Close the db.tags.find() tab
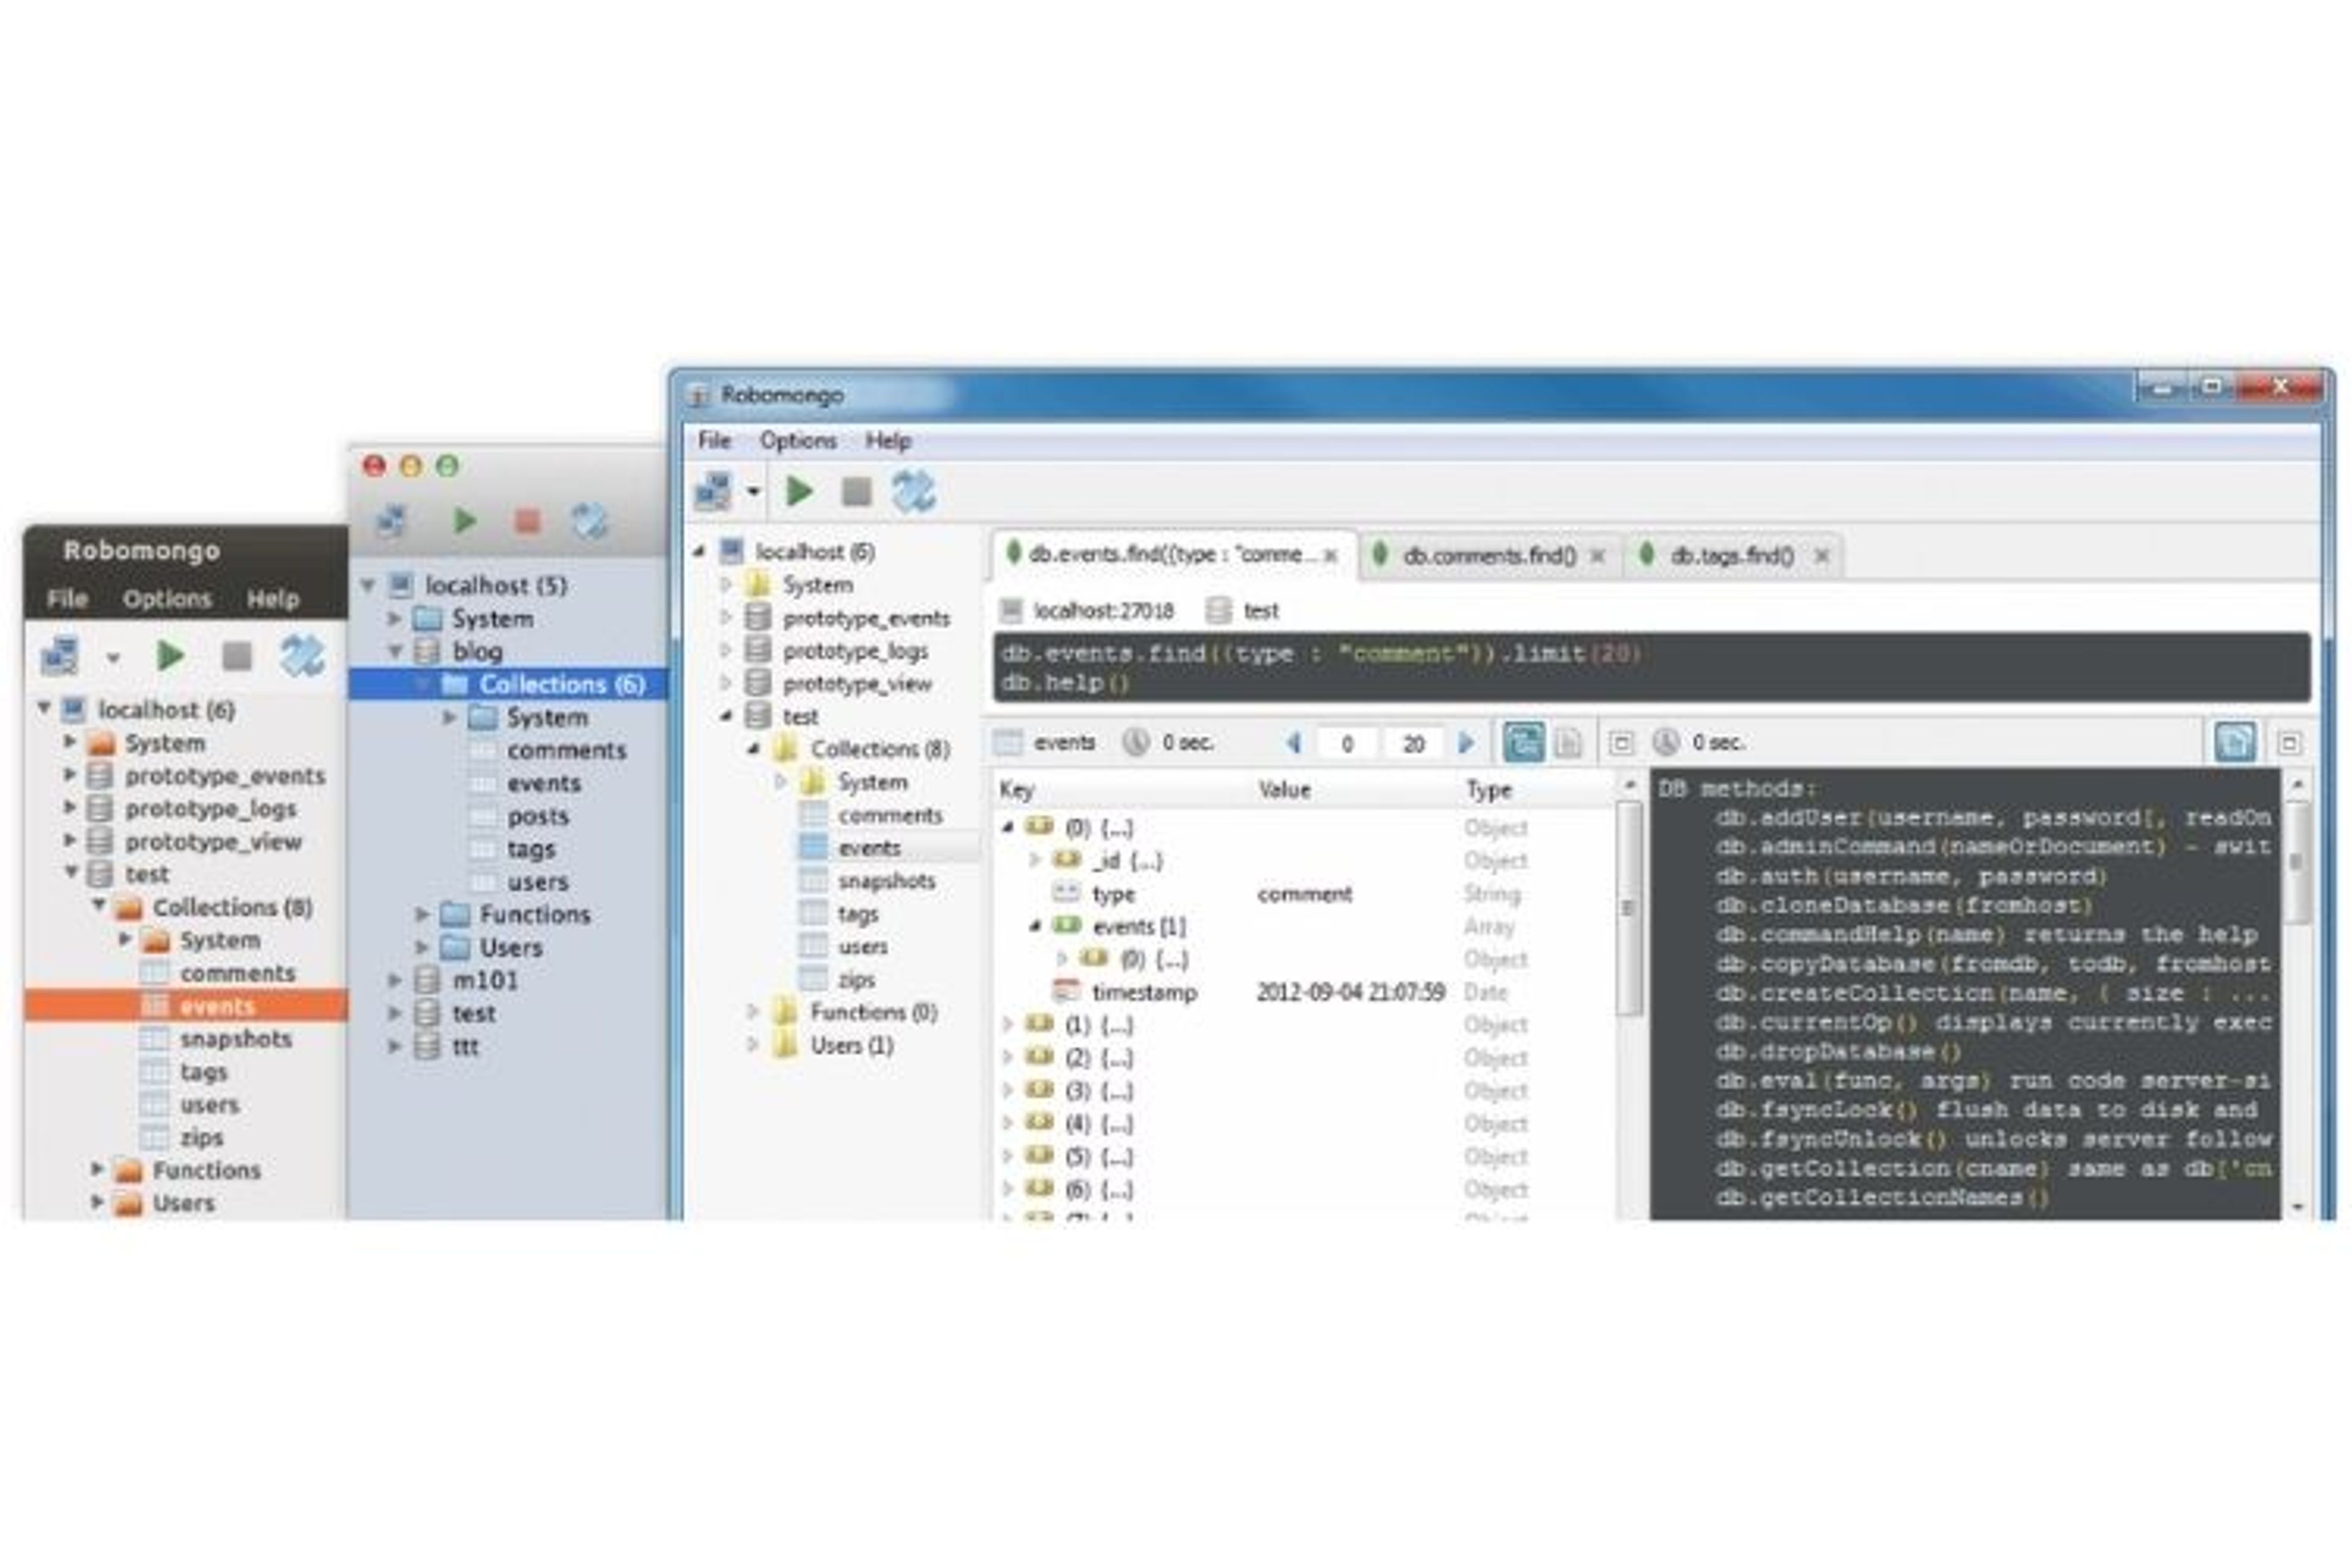 pyautogui.click(x=1822, y=556)
